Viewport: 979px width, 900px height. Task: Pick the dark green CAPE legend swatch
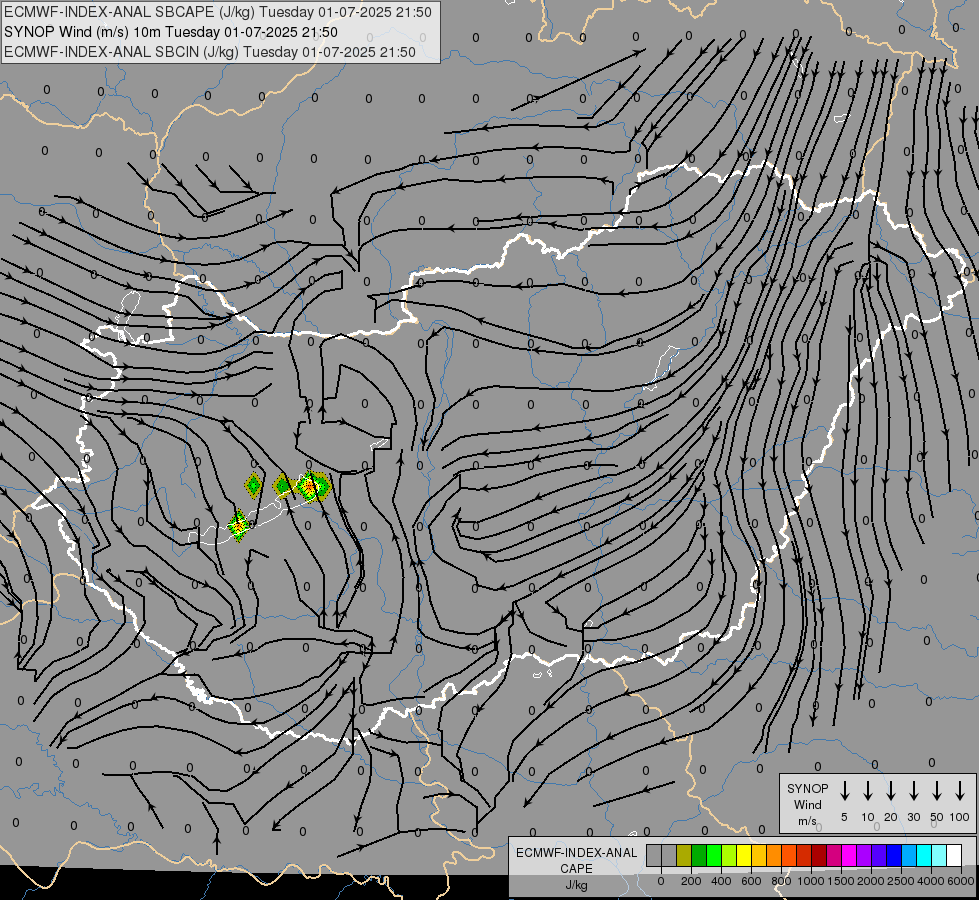click(x=699, y=855)
